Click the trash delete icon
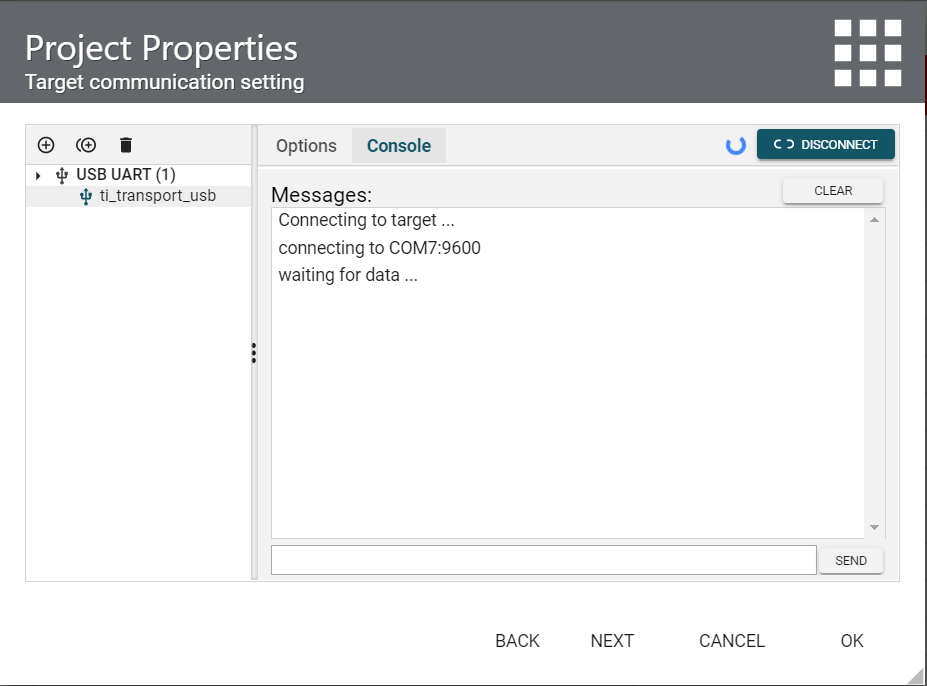Viewport: 927px width, 686px height. click(126, 145)
